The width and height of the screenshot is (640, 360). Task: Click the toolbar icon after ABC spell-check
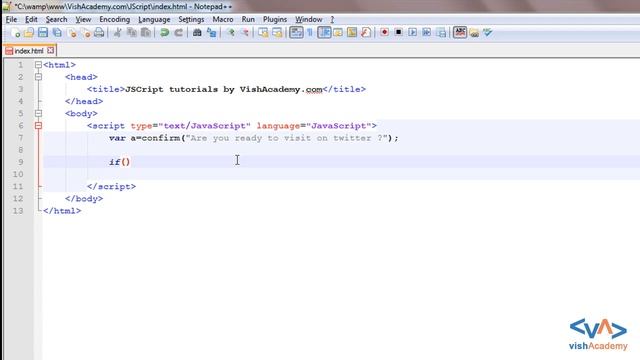(x=474, y=33)
